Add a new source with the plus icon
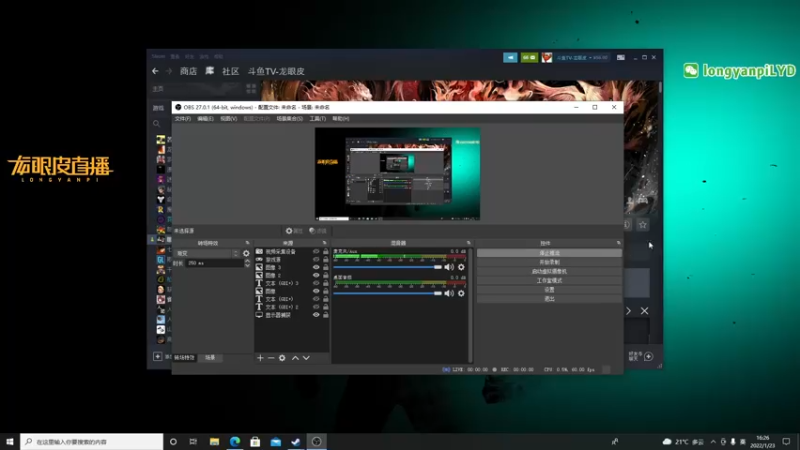This screenshot has width=800, height=450. [260, 358]
